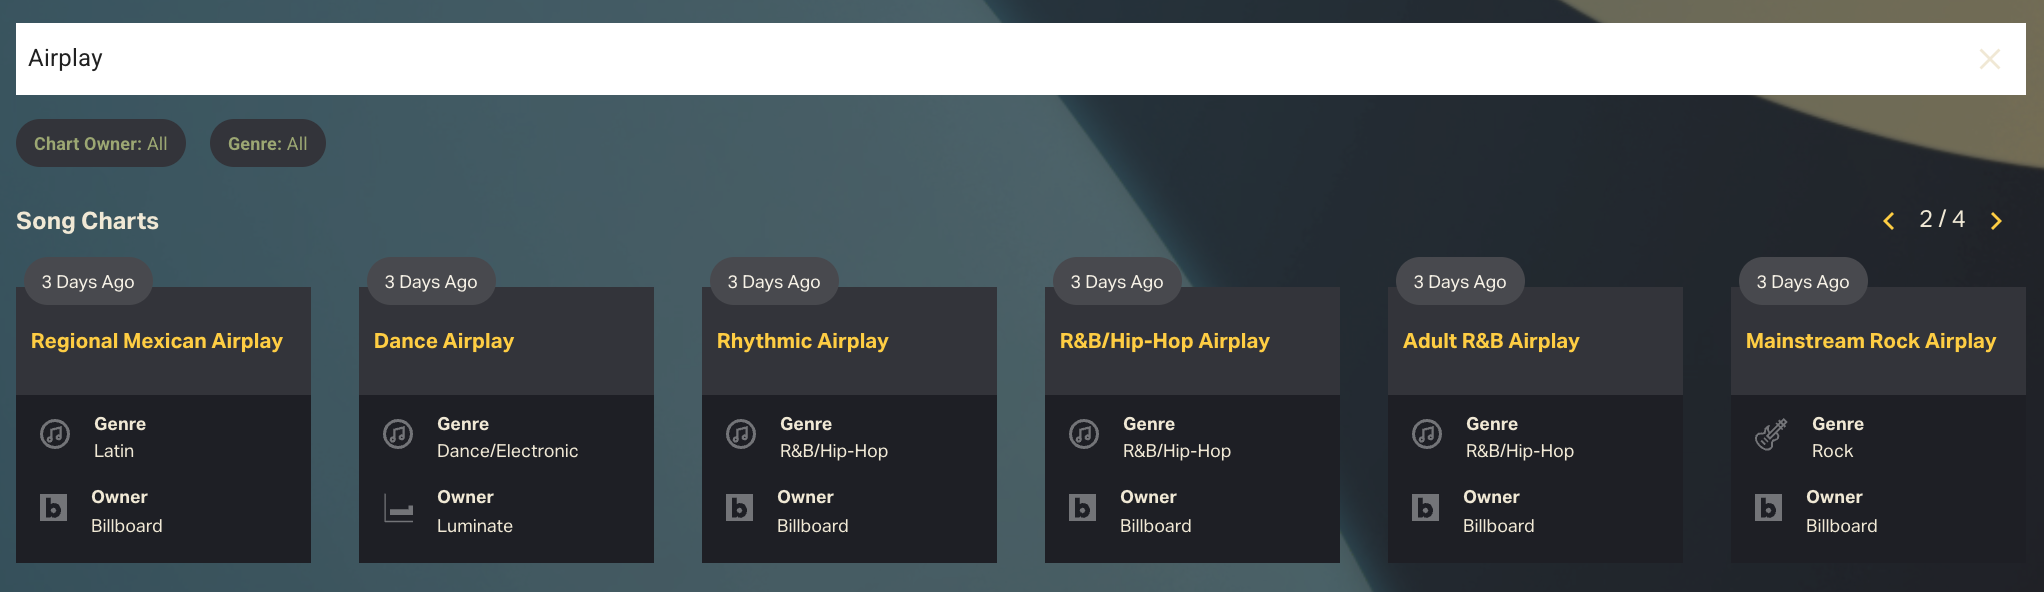Open Rhythmic Airplay chart title

coord(802,341)
